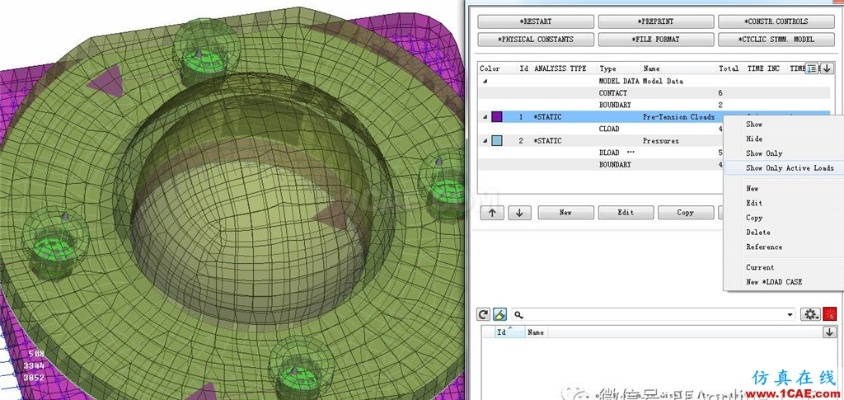This screenshot has height=400, width=844.
Task: Collapse the Pre-Tension Cloads step row
Action: coord(485,117)
